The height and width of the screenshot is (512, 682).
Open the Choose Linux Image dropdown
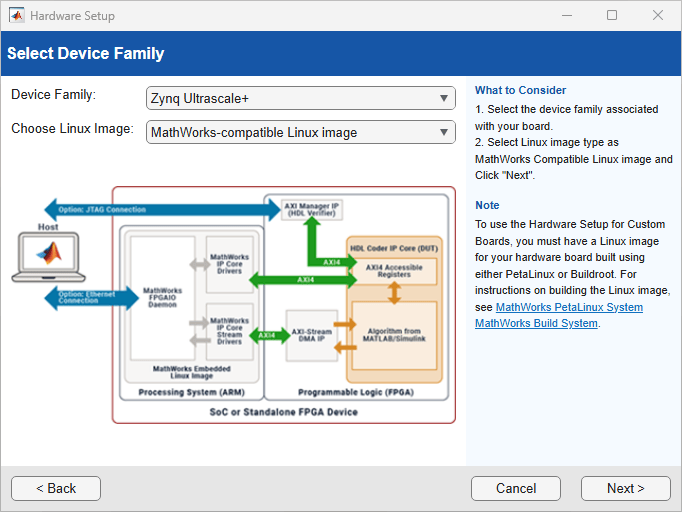point(301,132)
